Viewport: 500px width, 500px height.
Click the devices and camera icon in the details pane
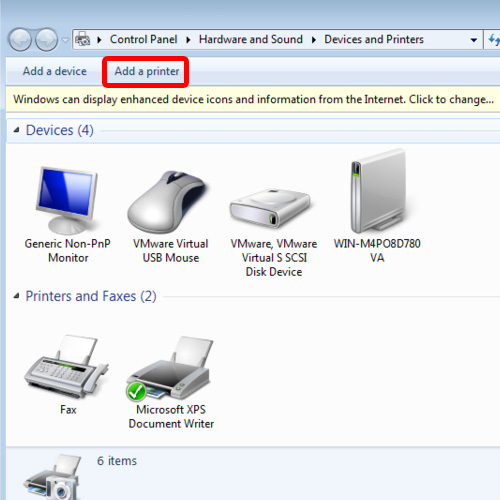pyautogui.click(x=53, y=477)
